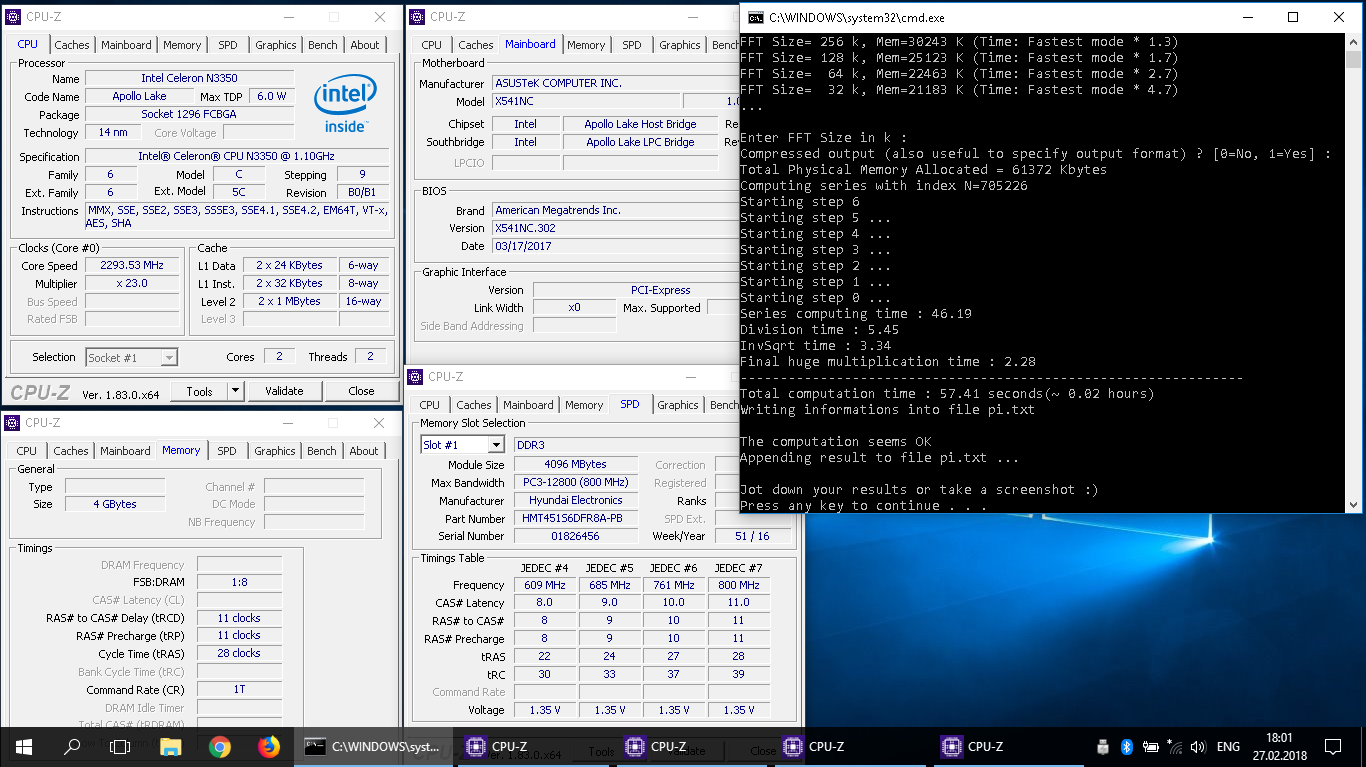Click the Multiplier value 'x 23.0'
The image size is (1366, 767).
(132, 283)
